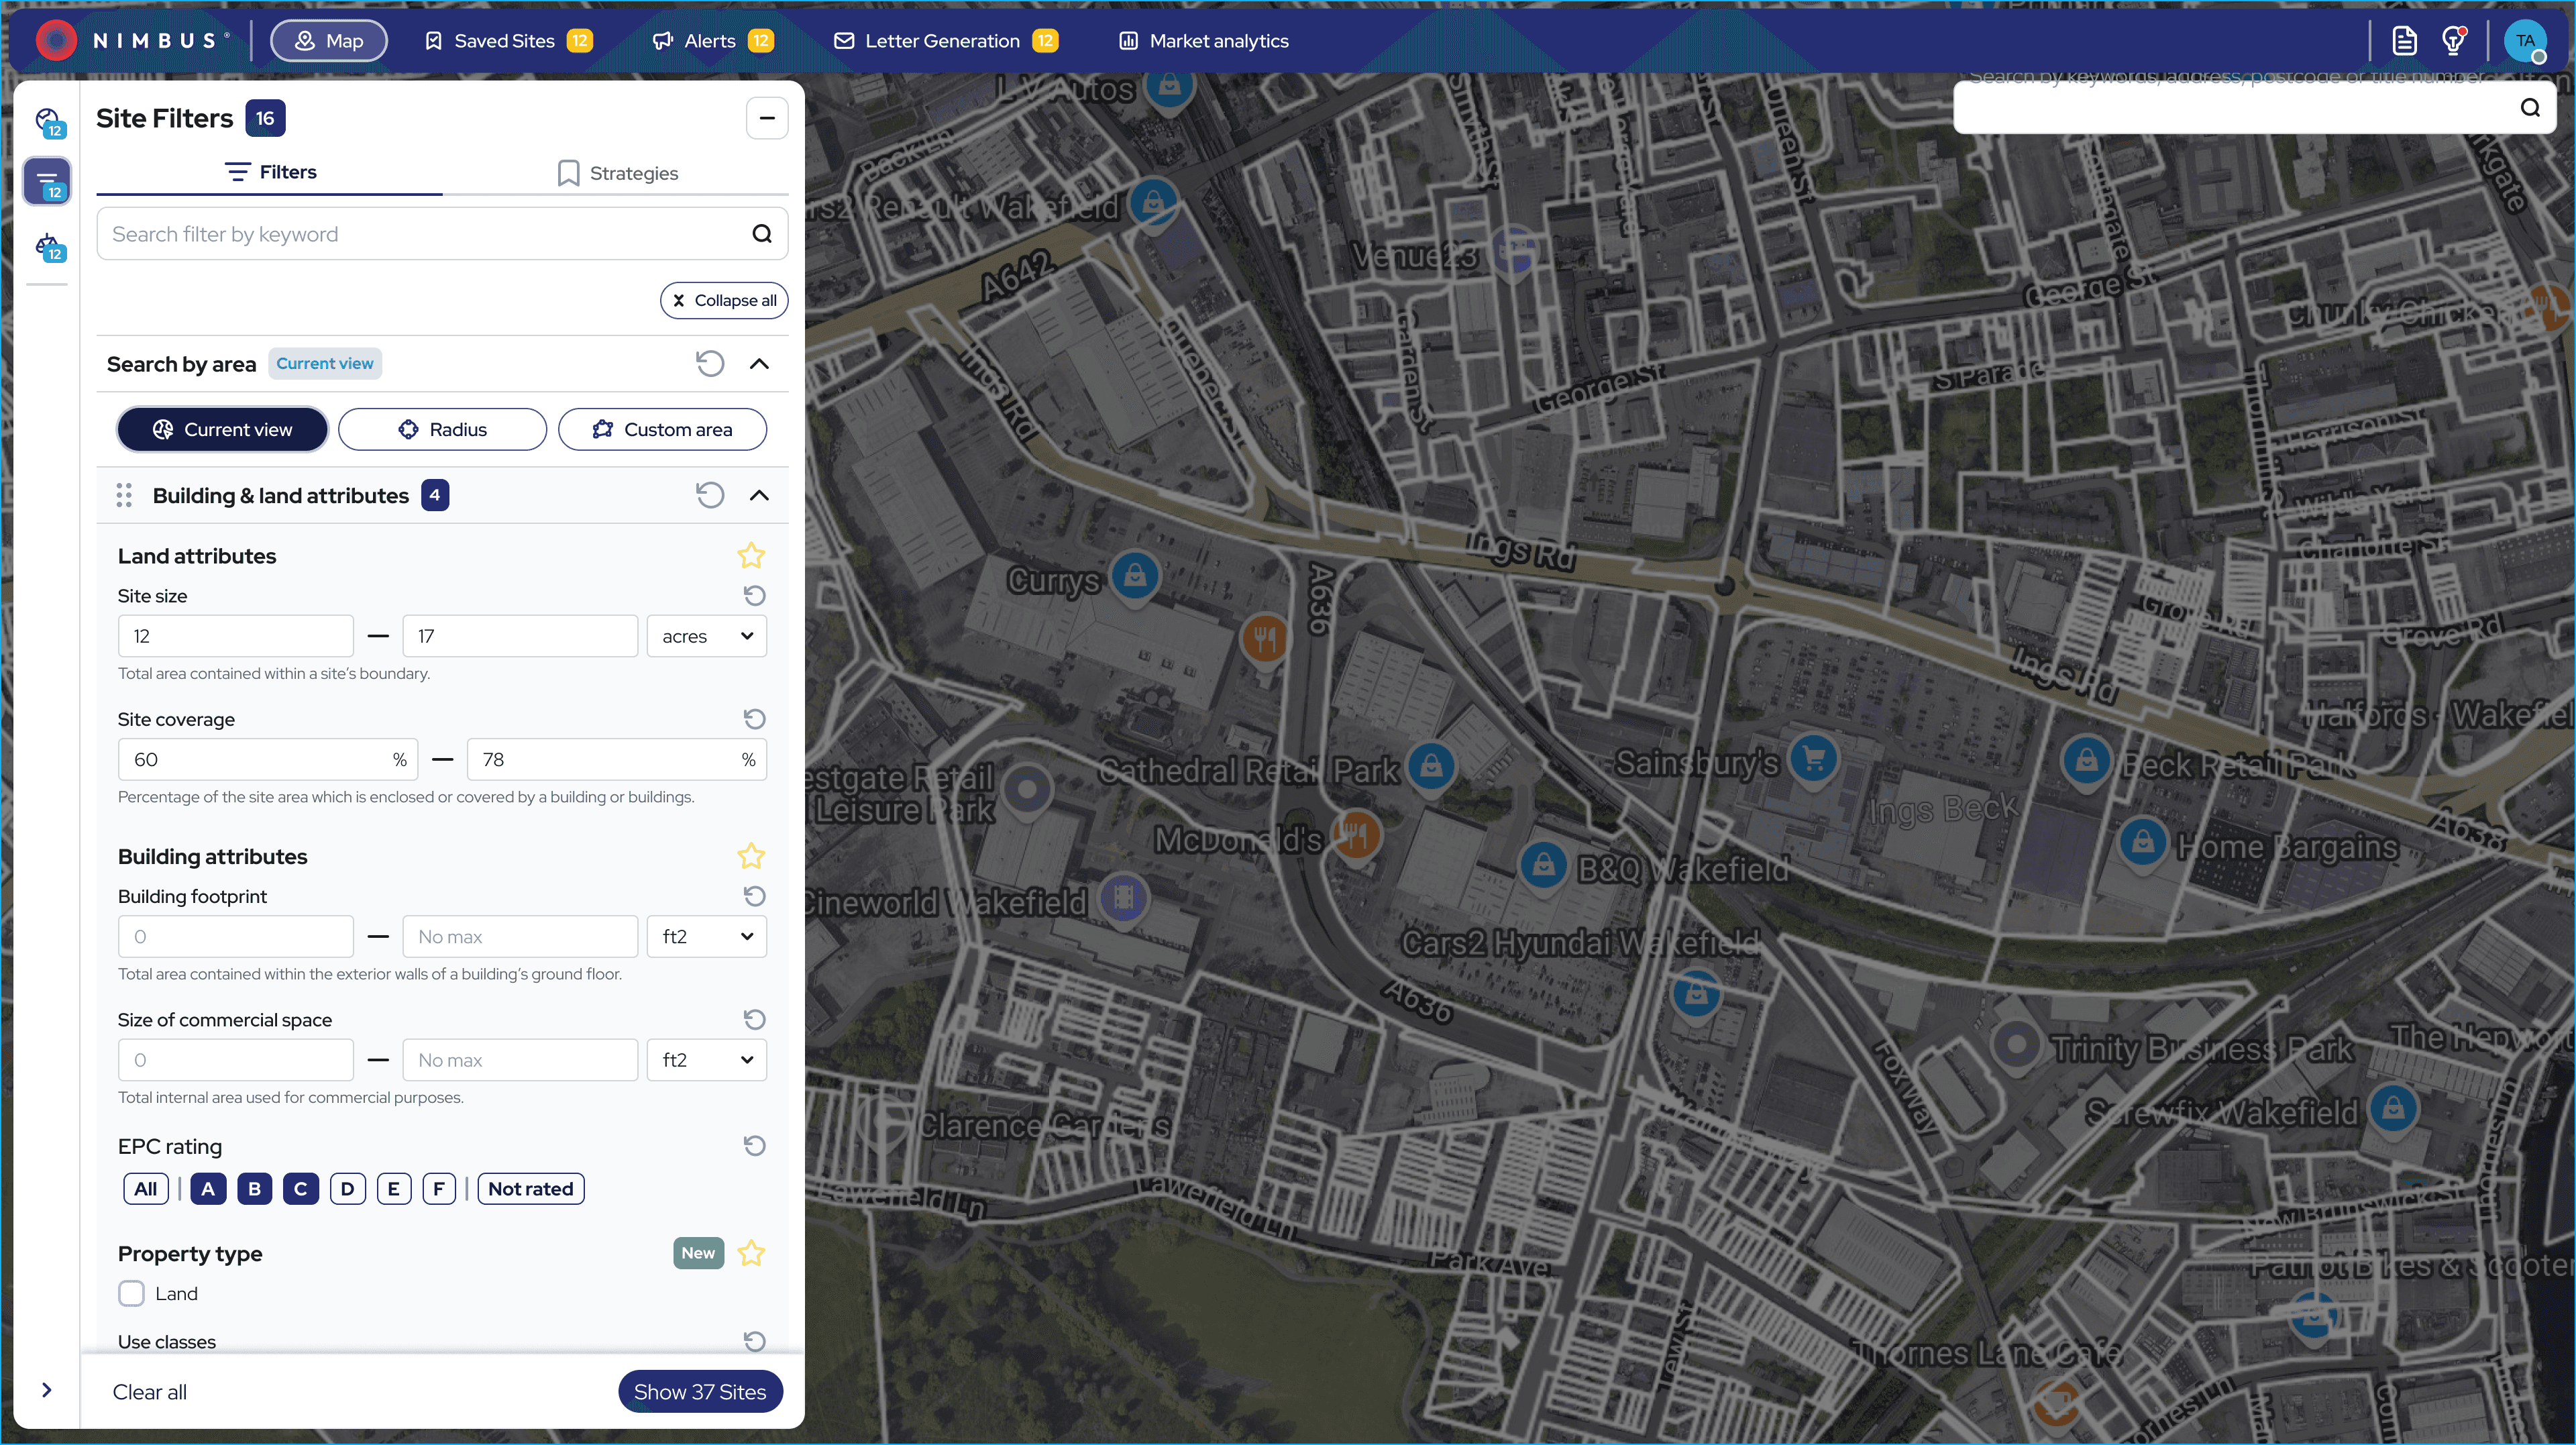This screenshot has height=1445, width=2576.
Task: Reset the Site size filter
Action: coord(754,596)
